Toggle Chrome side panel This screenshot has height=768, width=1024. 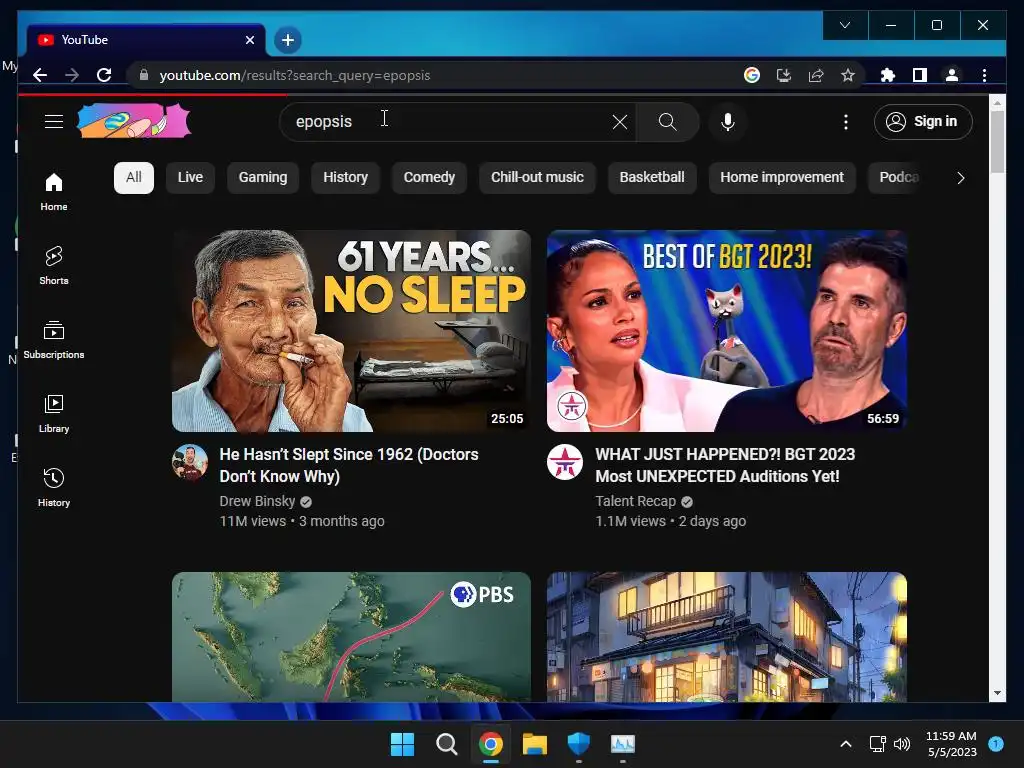click(920, 75)
